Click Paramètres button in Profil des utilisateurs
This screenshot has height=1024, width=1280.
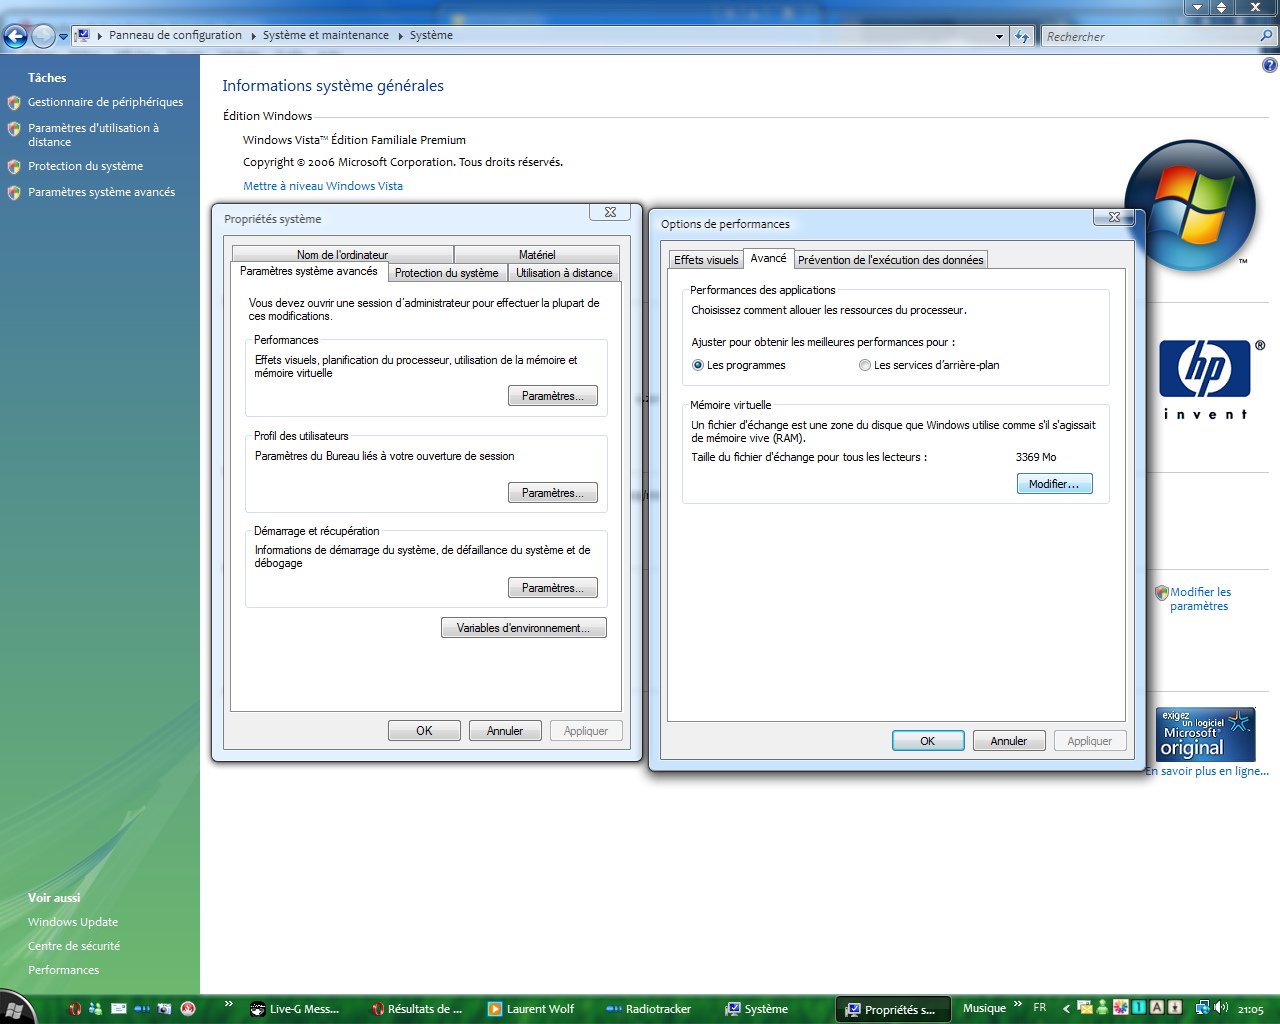click(x=553, y=493)
